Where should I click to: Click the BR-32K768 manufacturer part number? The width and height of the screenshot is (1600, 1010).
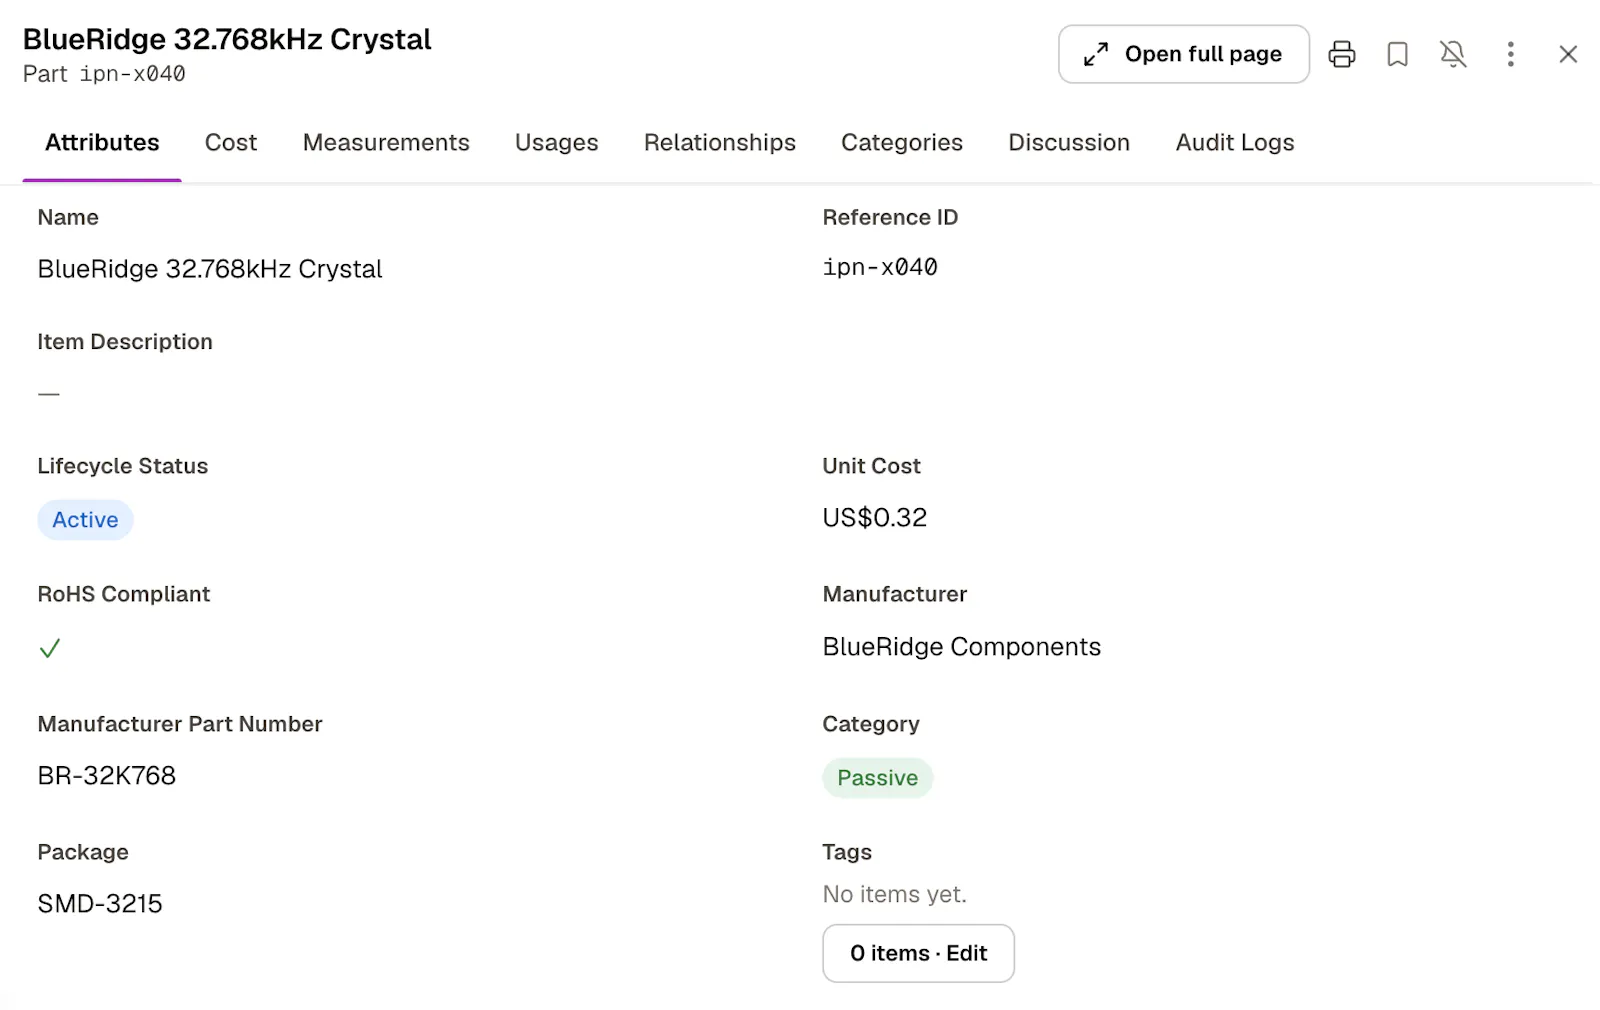(x=107, y=776)
